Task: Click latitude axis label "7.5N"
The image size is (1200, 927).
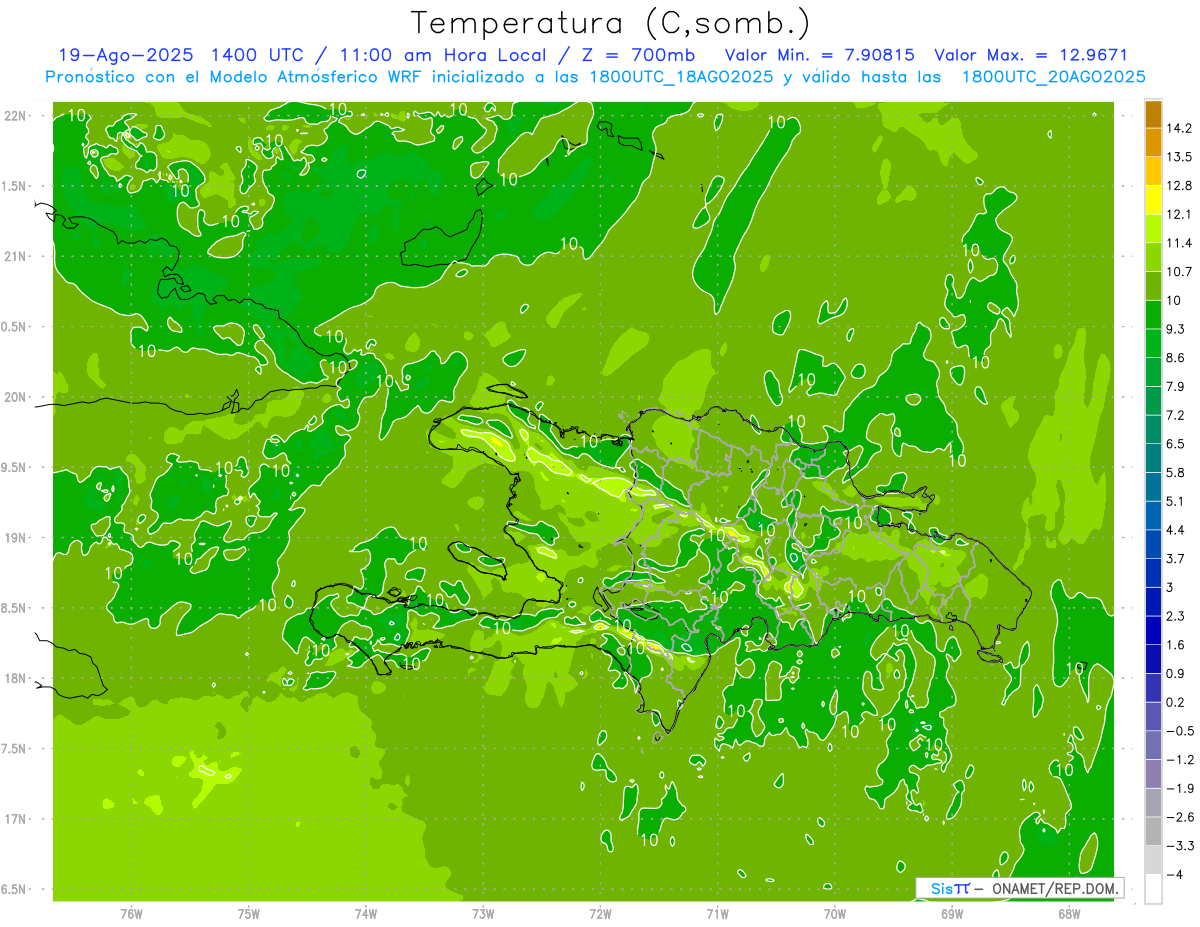Action: pyautogui.click(x=15, y=749)
